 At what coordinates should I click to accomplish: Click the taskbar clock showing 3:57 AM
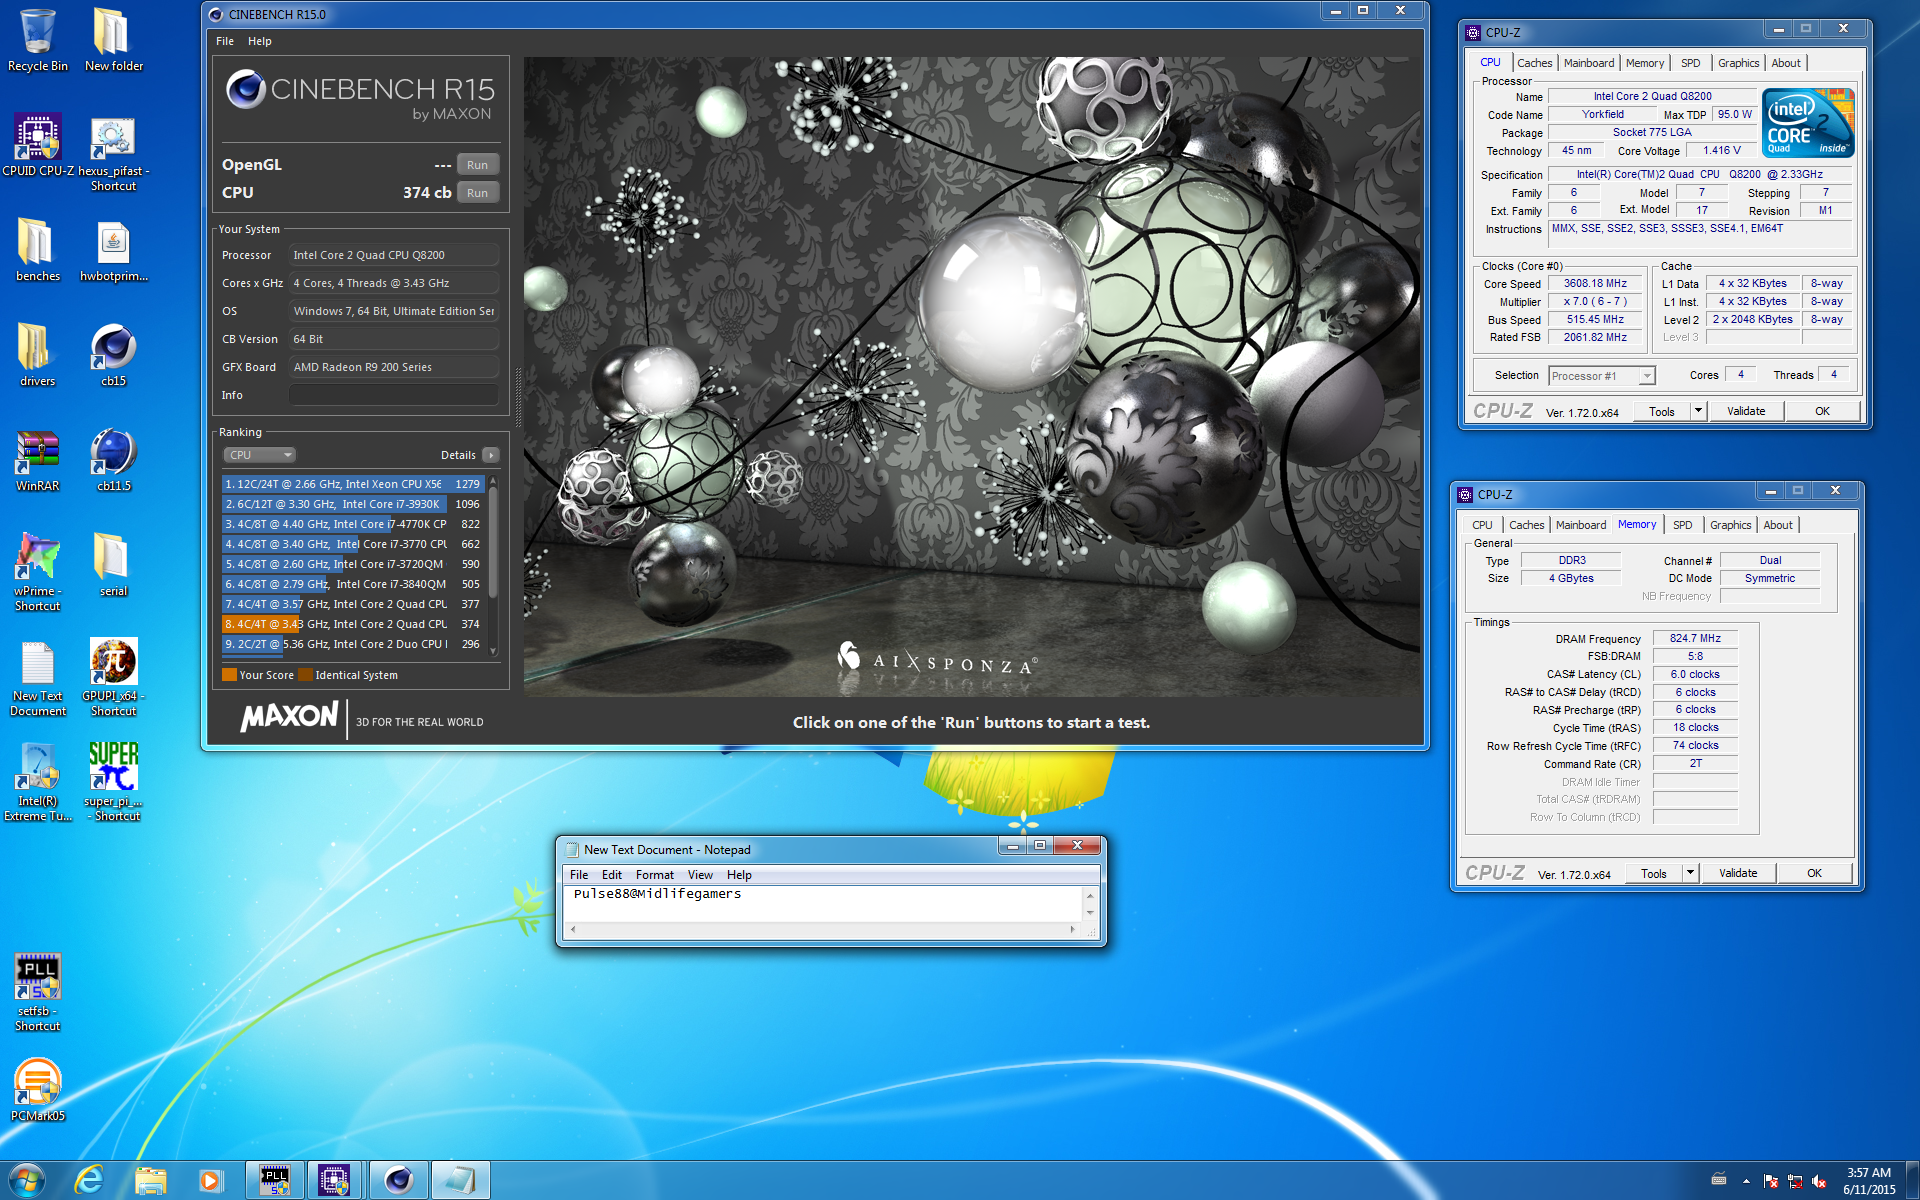1868,1181
